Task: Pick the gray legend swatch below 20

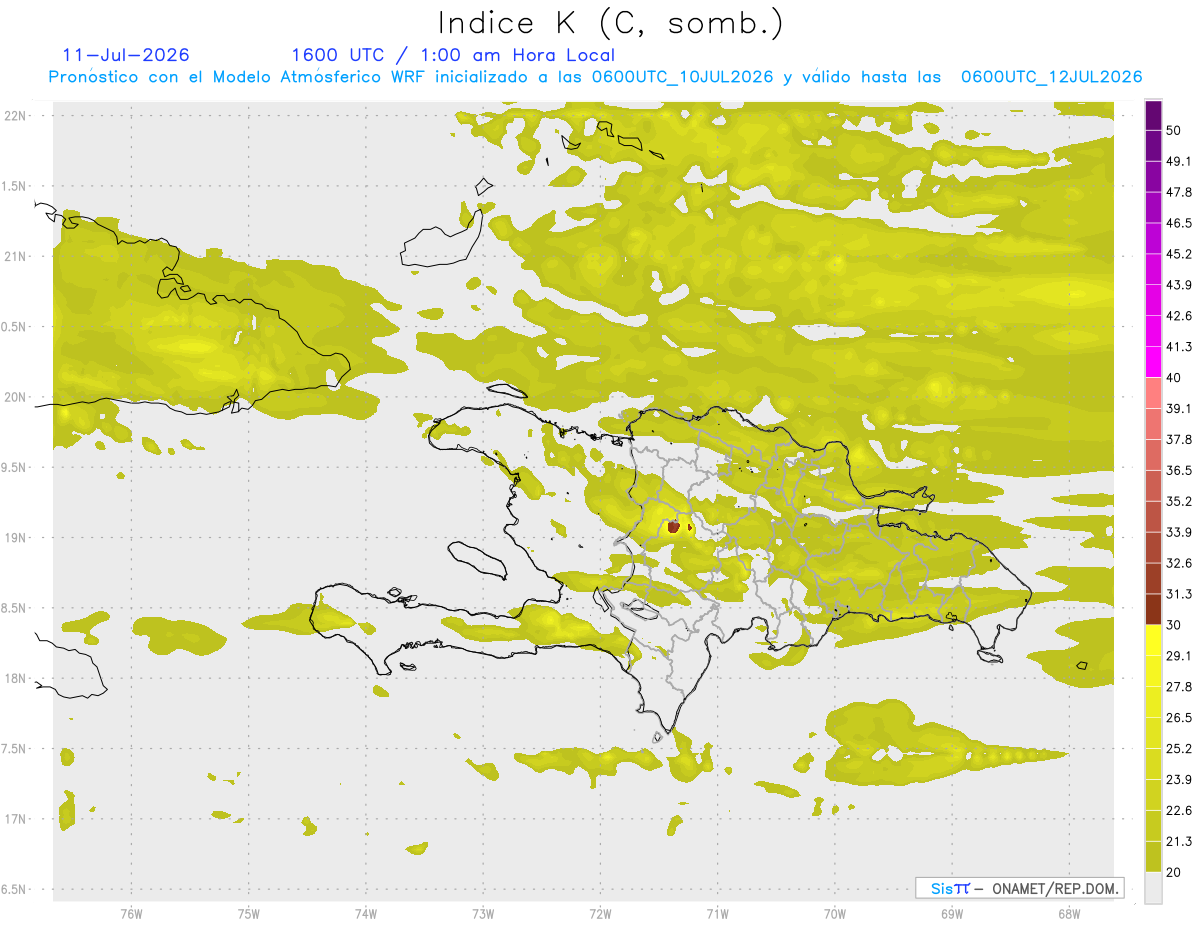Action: pyautogui.click(x=1153, y=888)
